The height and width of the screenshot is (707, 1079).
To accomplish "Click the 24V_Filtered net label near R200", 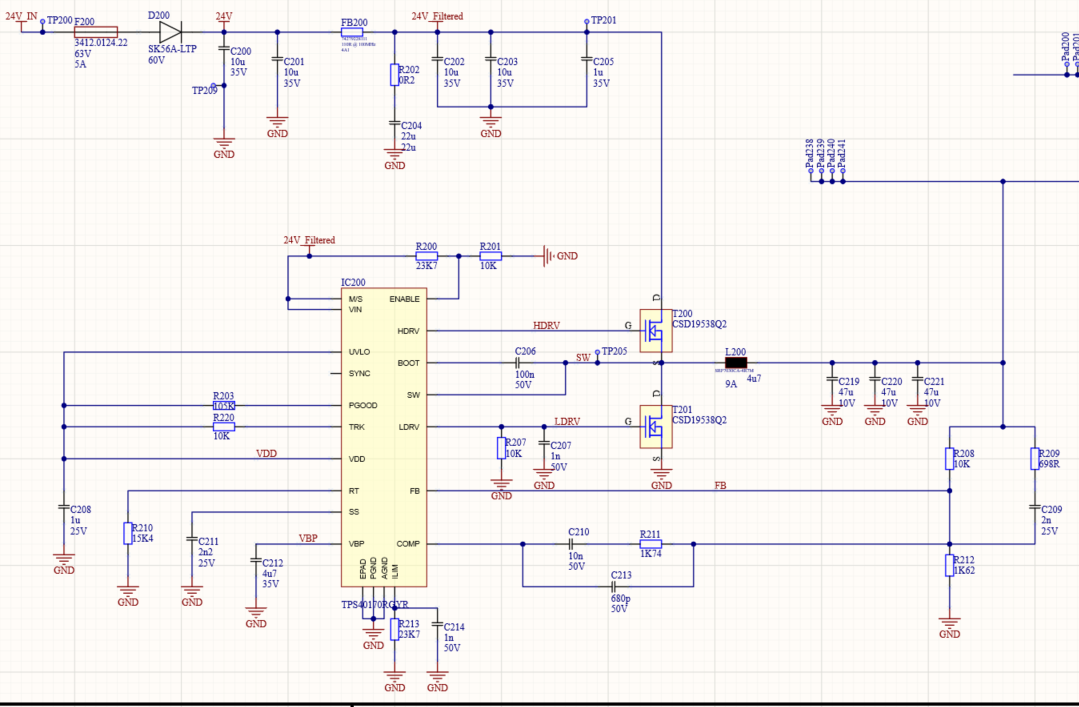I will pos(310,240).
